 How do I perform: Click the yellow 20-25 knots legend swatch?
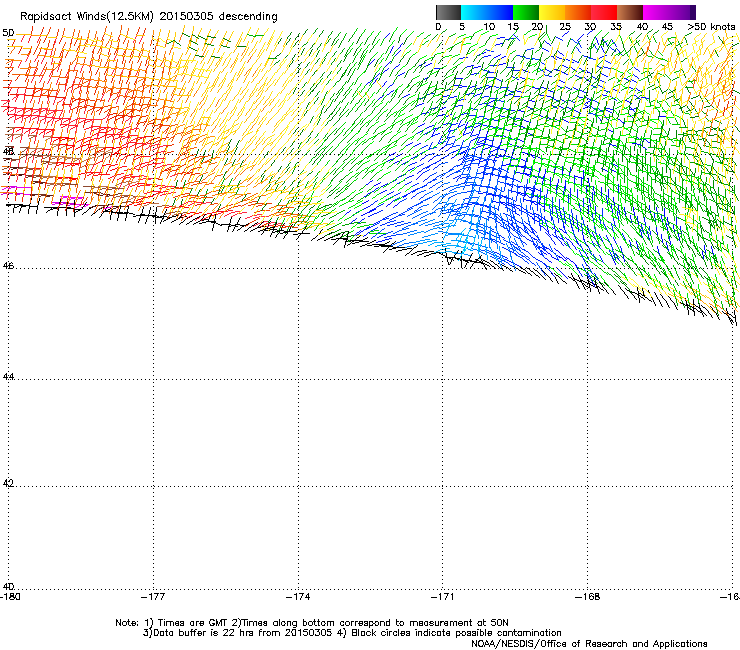552,12
